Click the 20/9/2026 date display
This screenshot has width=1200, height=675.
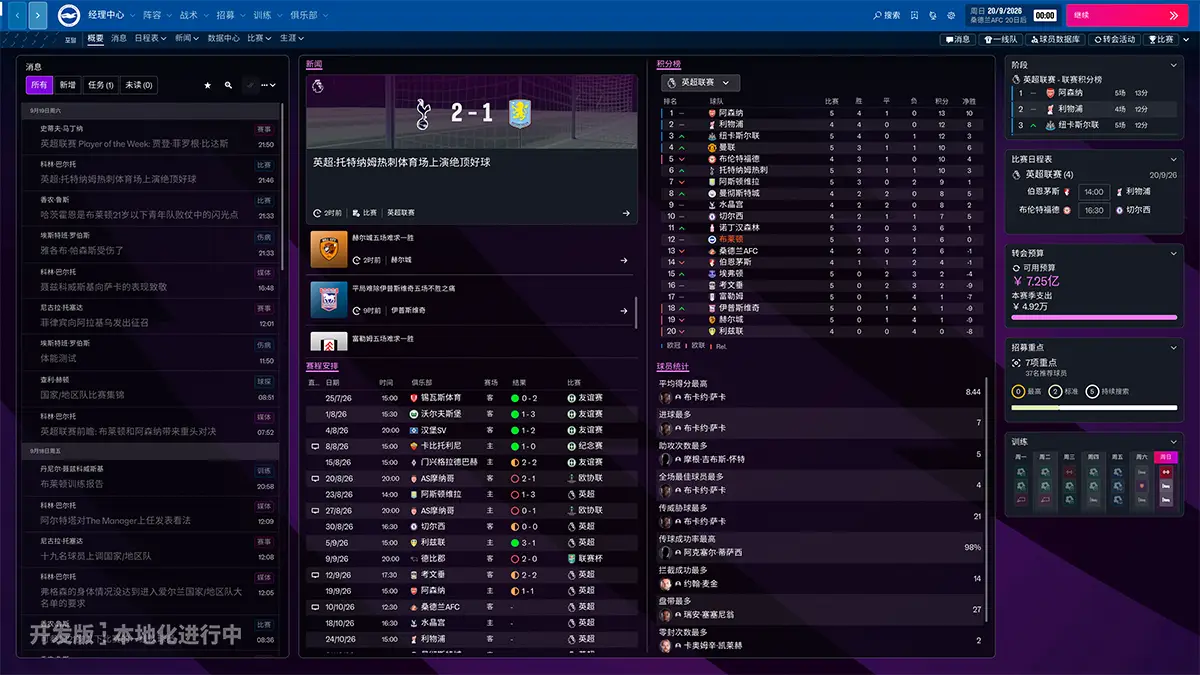point(1003,10)
